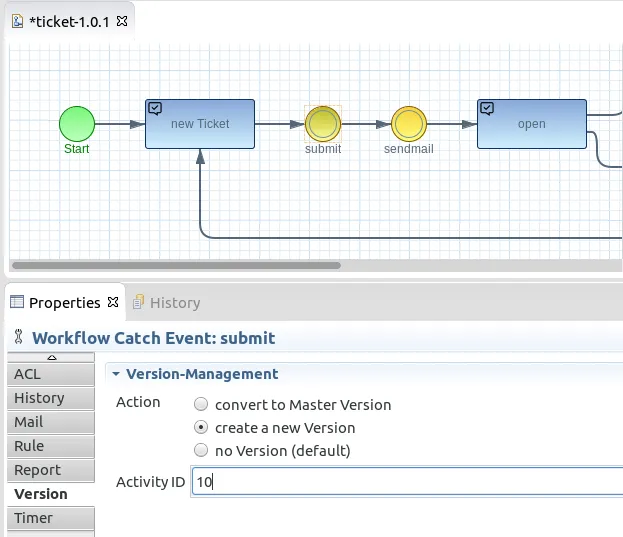The height and width of the screenshot is (537, 623).
Task: Click arrow between submit and sendmail
Action: [366, 124]
